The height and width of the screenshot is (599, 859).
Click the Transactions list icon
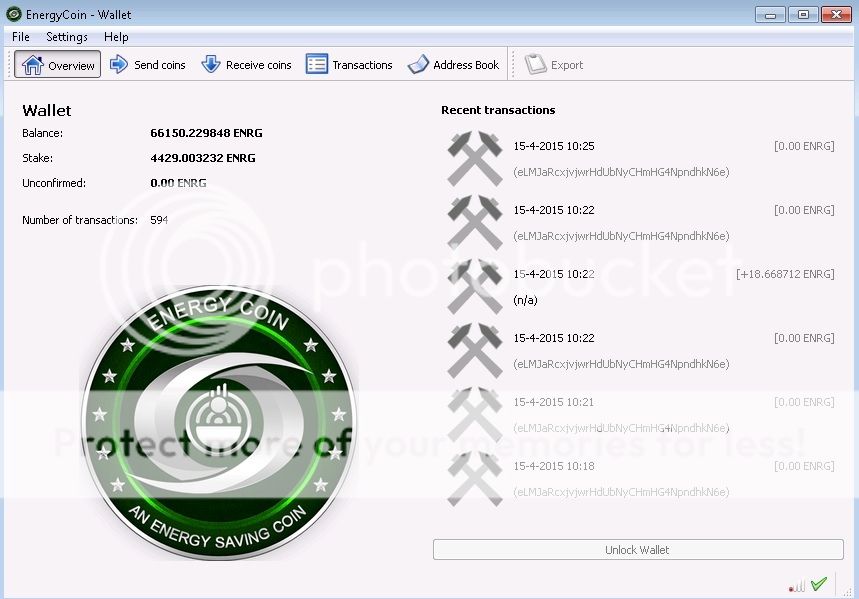(x=317, y=65)
